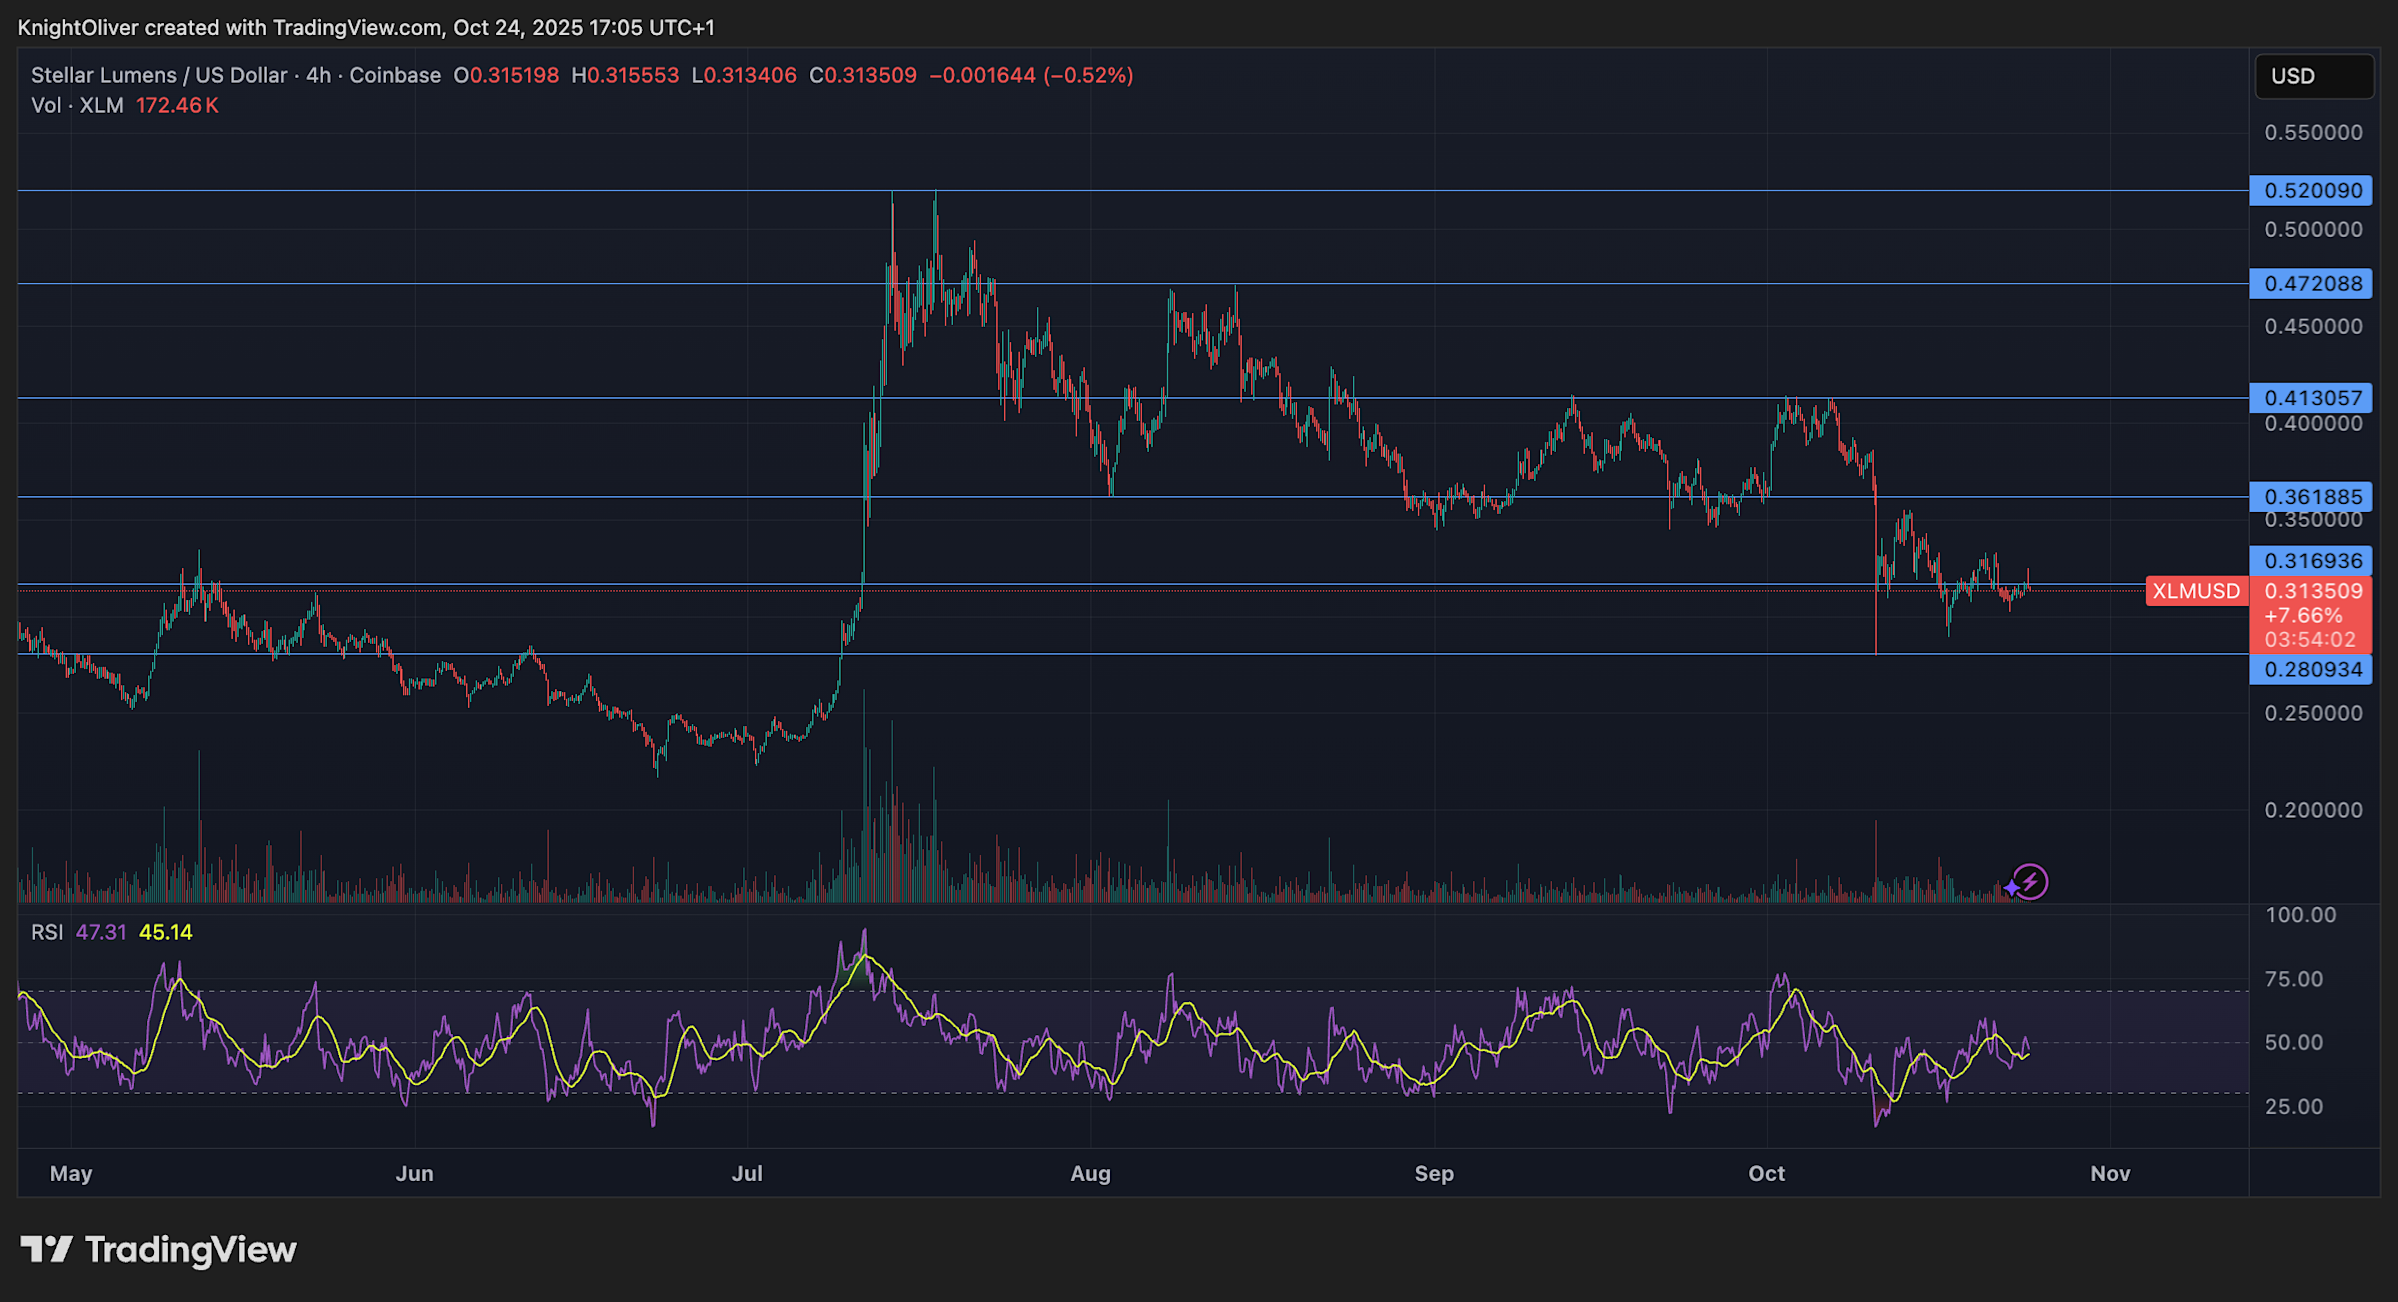Viewport: 2398px width, 1302px height.
Task: Click the Oct label on the time axis
Action: point(1767,1174)
